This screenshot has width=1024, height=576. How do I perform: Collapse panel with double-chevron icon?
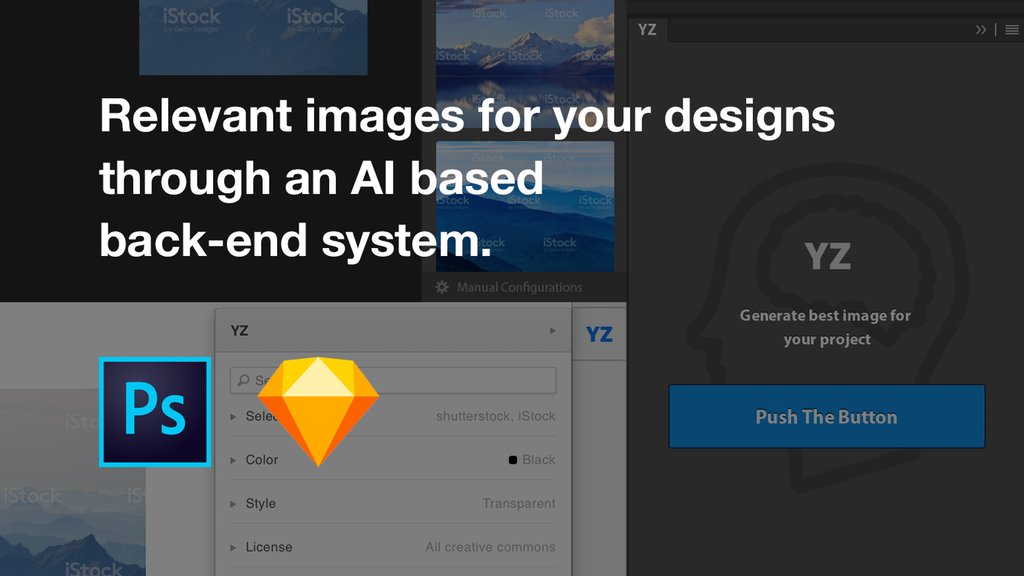[x=980, y=30]
